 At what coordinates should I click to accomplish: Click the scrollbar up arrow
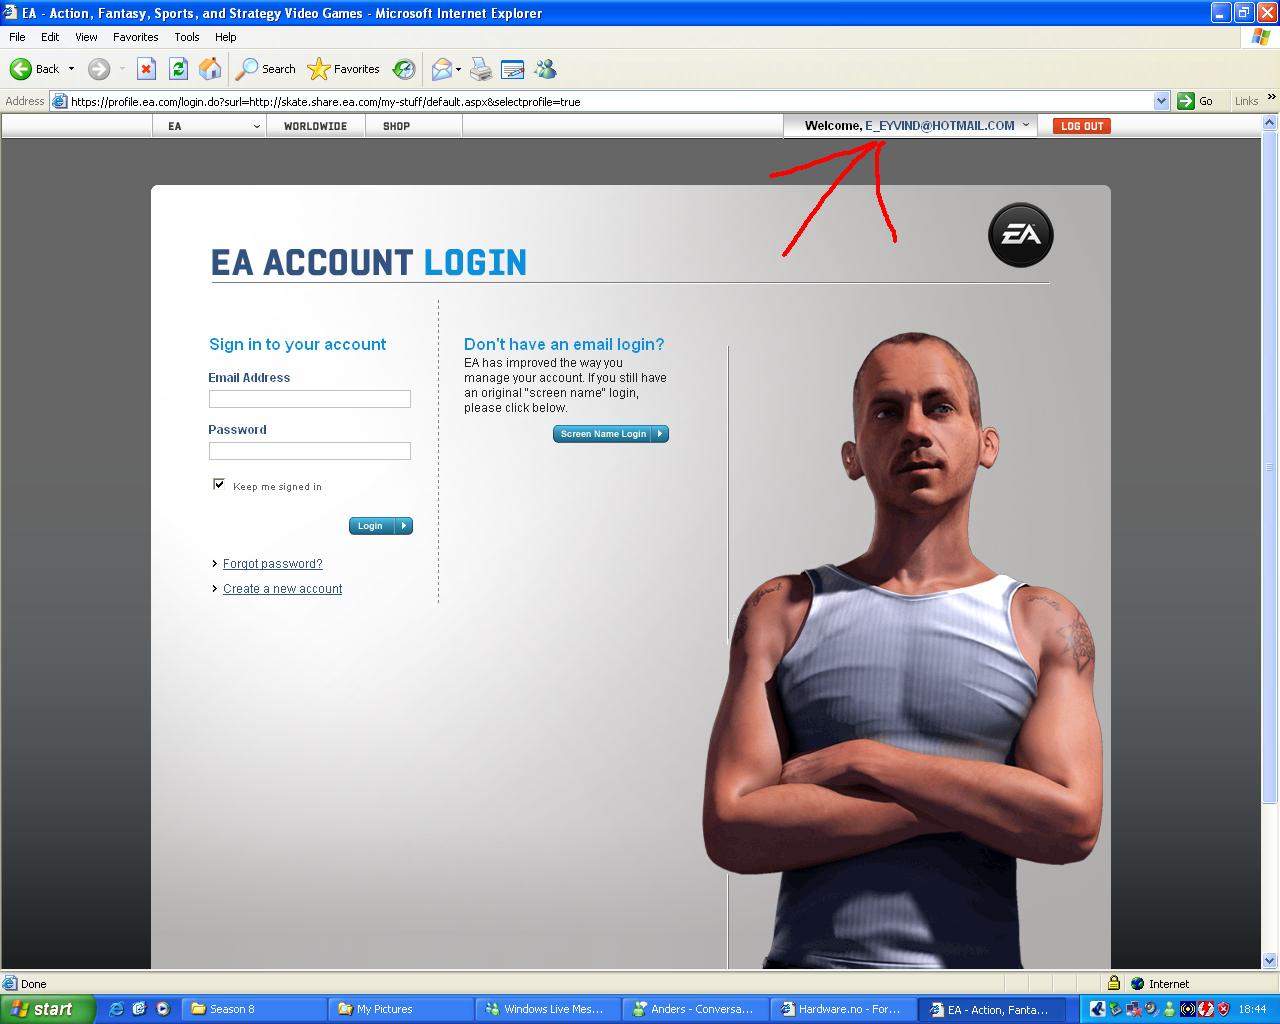coord(1270,122)
